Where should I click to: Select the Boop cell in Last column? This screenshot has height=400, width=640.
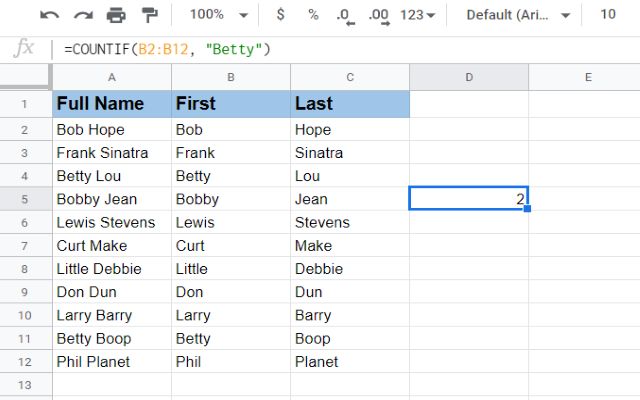coord(349,338)
